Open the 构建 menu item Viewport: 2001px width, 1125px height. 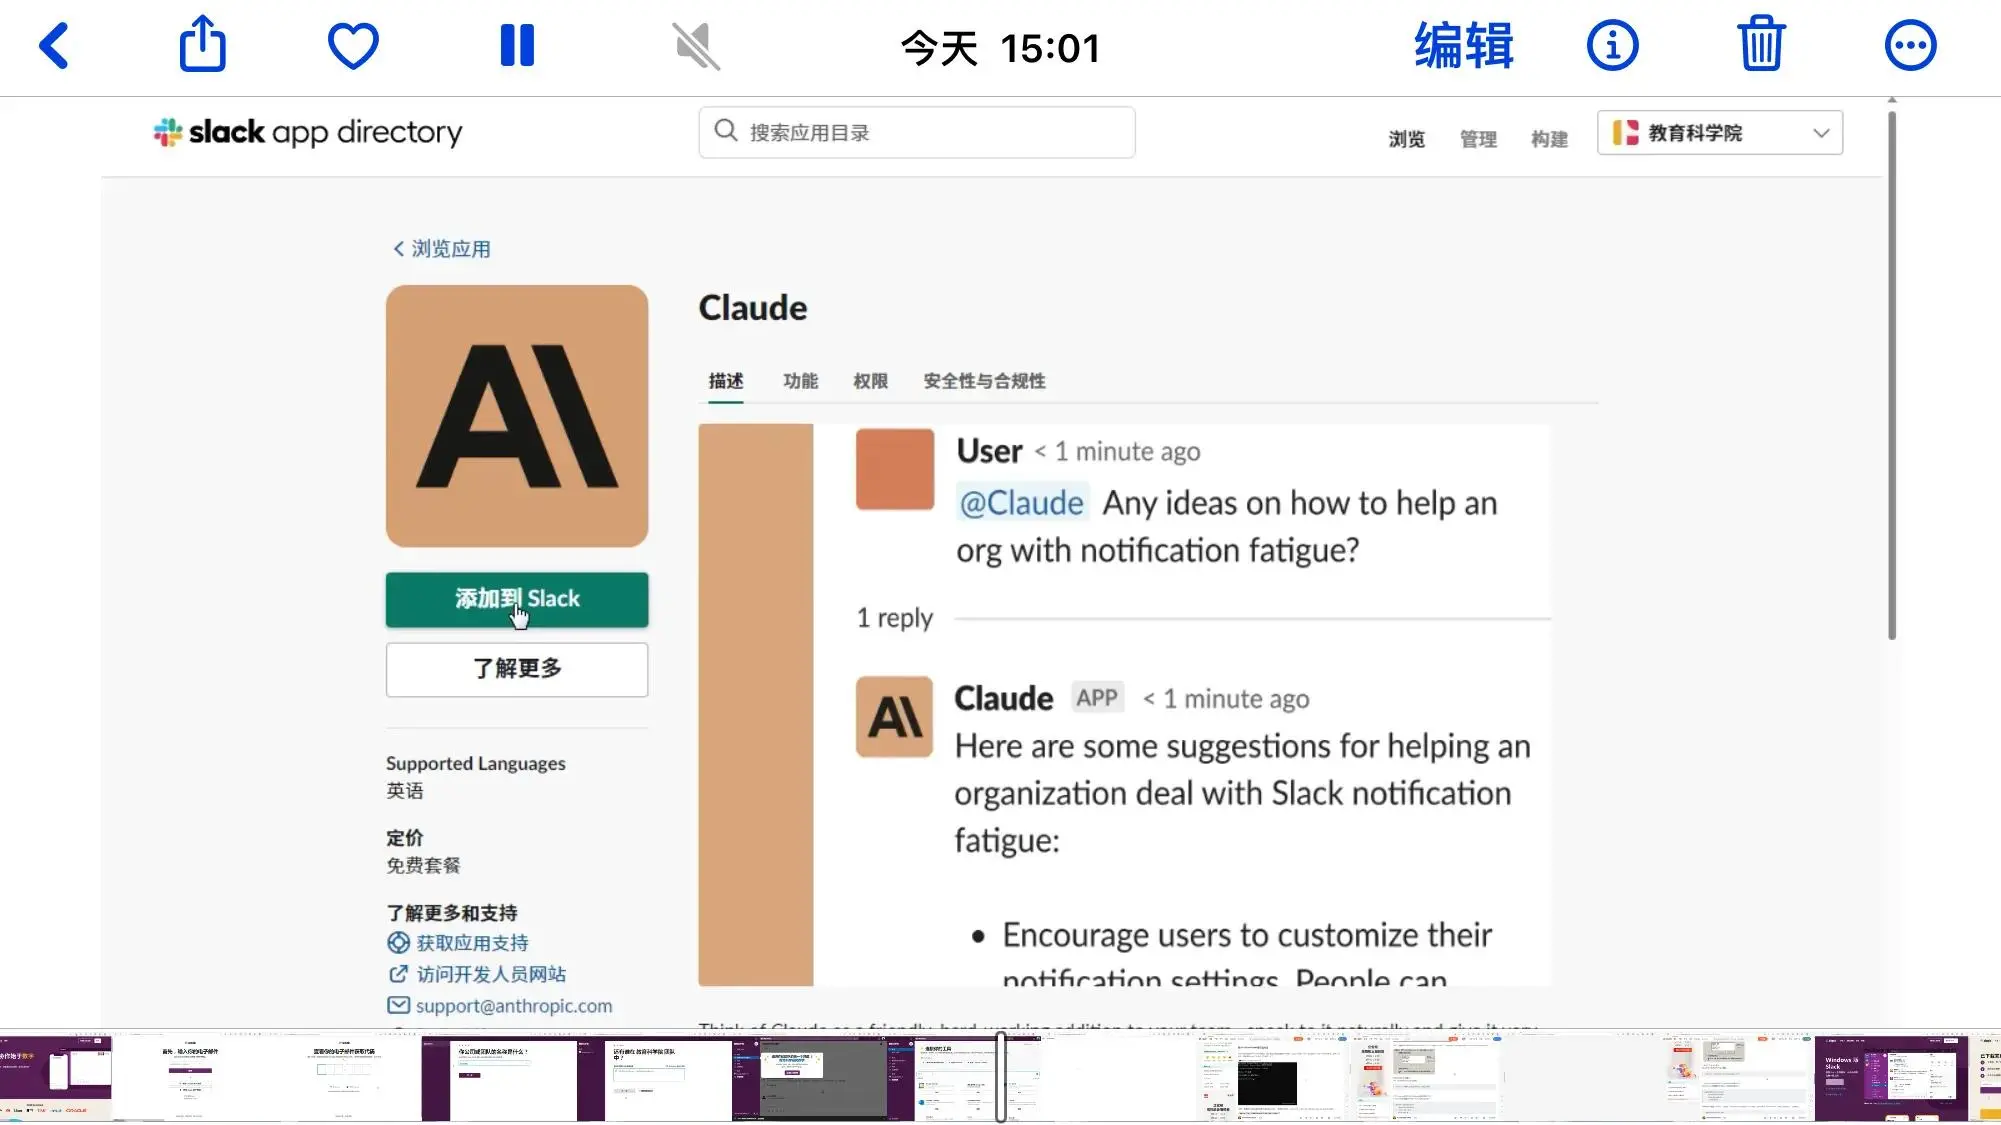coord(1549,139)
